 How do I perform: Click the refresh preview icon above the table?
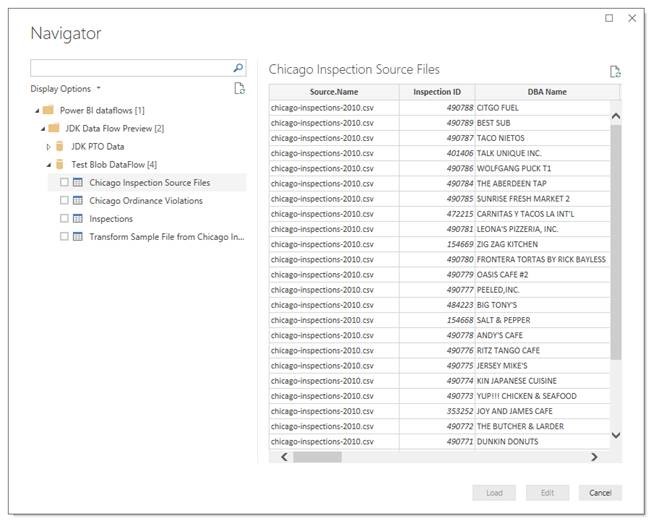615,71
